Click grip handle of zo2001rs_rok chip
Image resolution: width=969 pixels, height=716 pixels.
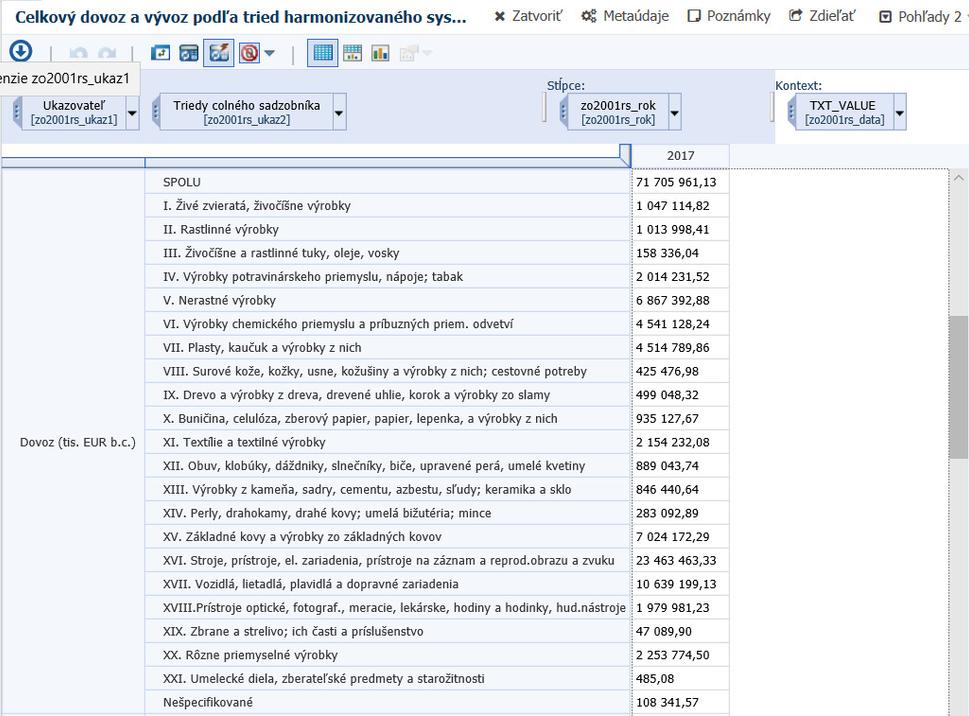(563, 113)
